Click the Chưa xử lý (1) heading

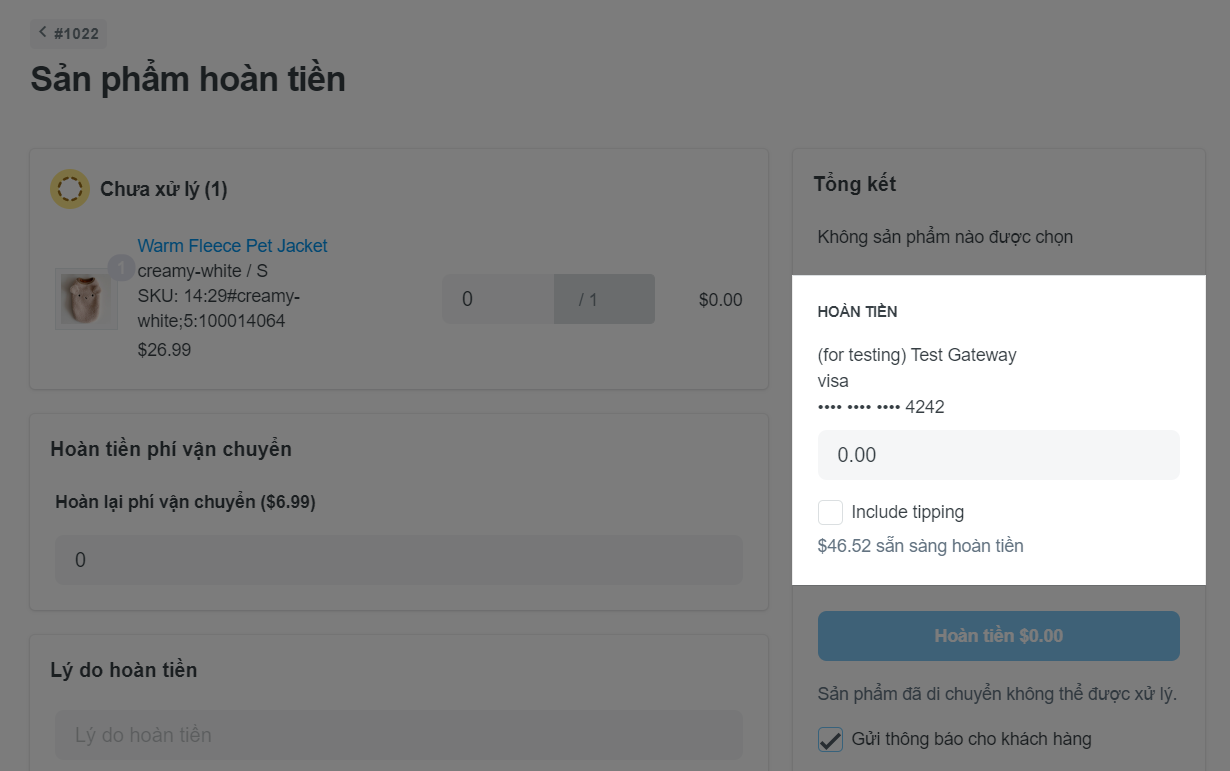coord(164,189)
